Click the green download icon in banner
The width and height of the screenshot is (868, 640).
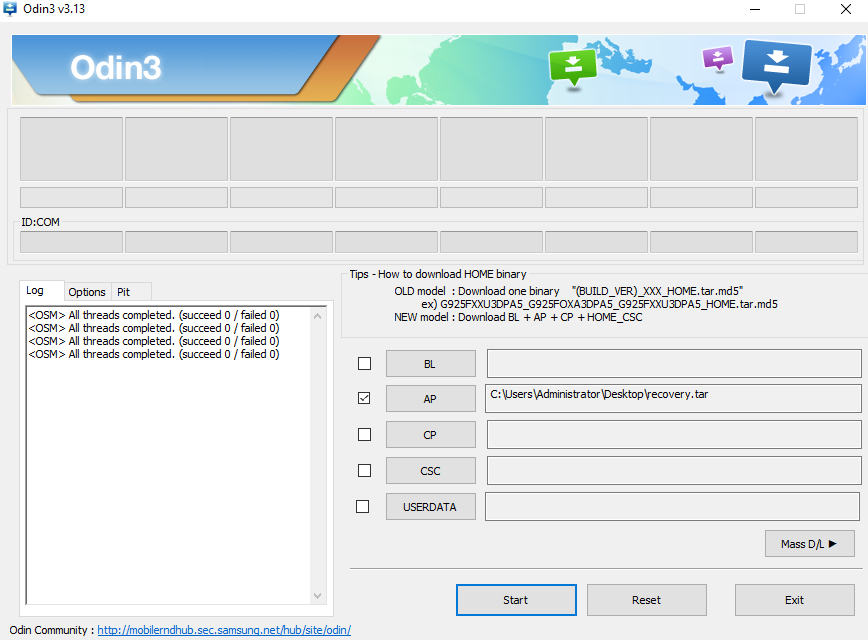click(x=573, y=68)
